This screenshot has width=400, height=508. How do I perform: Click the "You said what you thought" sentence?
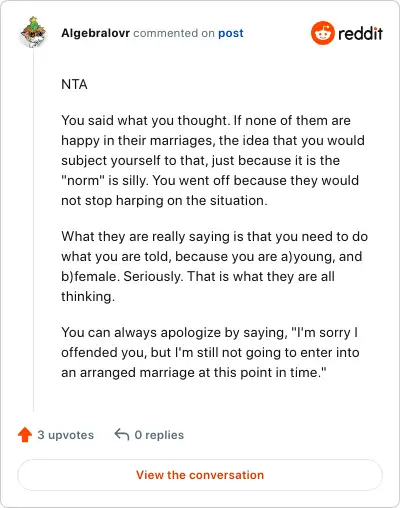click(146, 120)
